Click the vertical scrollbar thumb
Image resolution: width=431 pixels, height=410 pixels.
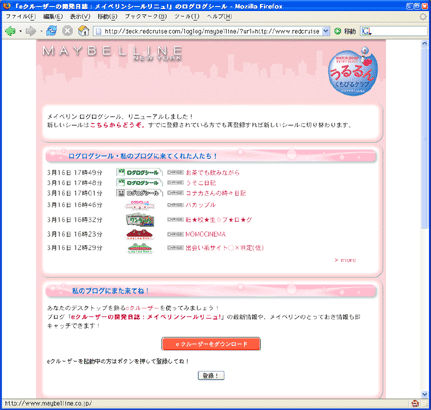424,138
